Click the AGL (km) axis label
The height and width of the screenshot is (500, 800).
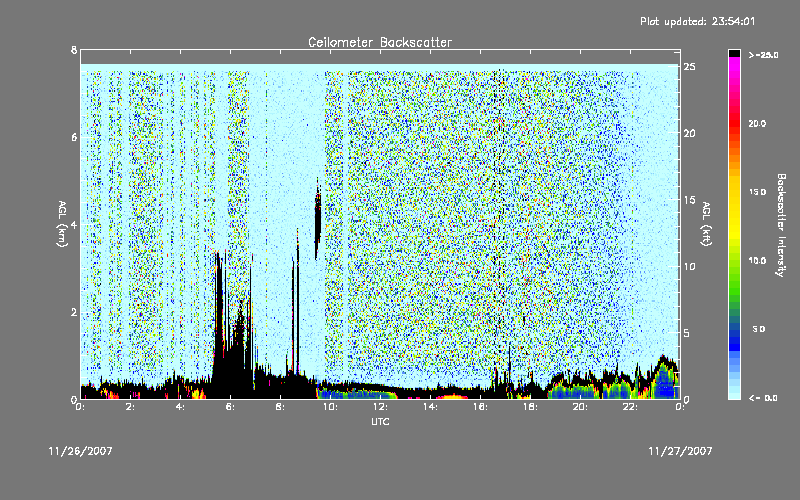pos(62,224)
